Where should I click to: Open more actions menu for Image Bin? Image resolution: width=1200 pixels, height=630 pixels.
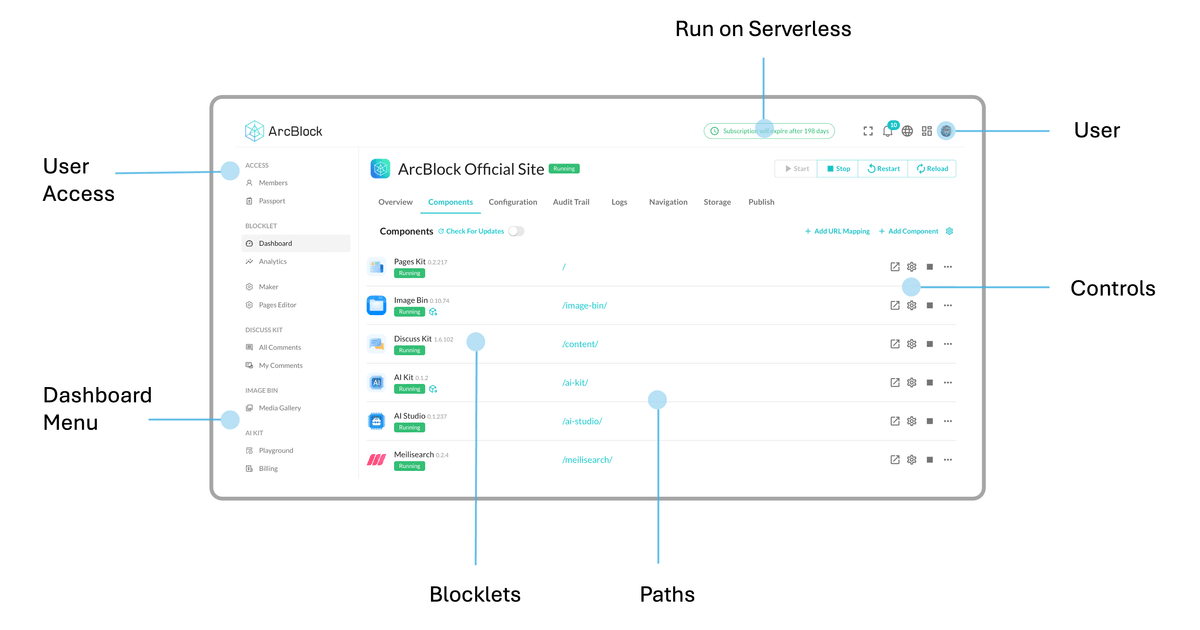[x=948, y=305]
